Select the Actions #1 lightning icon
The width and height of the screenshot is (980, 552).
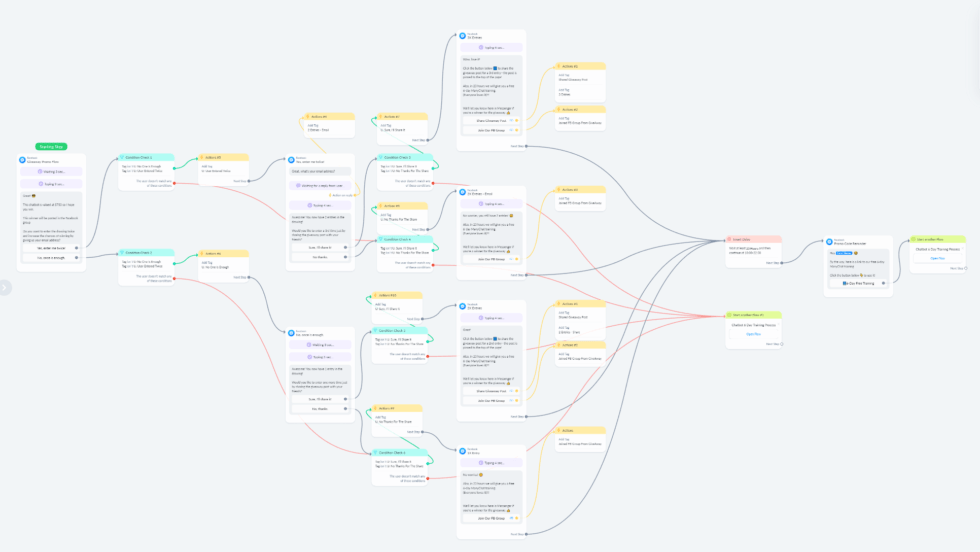click(x=559, y=66)
